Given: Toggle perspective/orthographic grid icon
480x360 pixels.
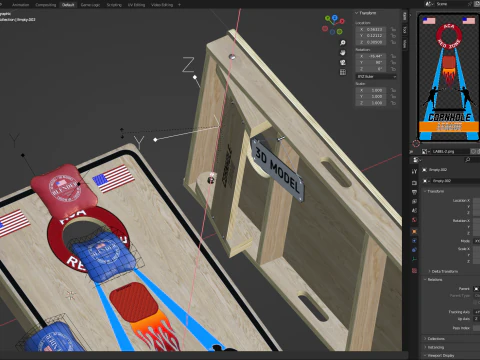Looking at the screenshot, I should pos(343,72).
